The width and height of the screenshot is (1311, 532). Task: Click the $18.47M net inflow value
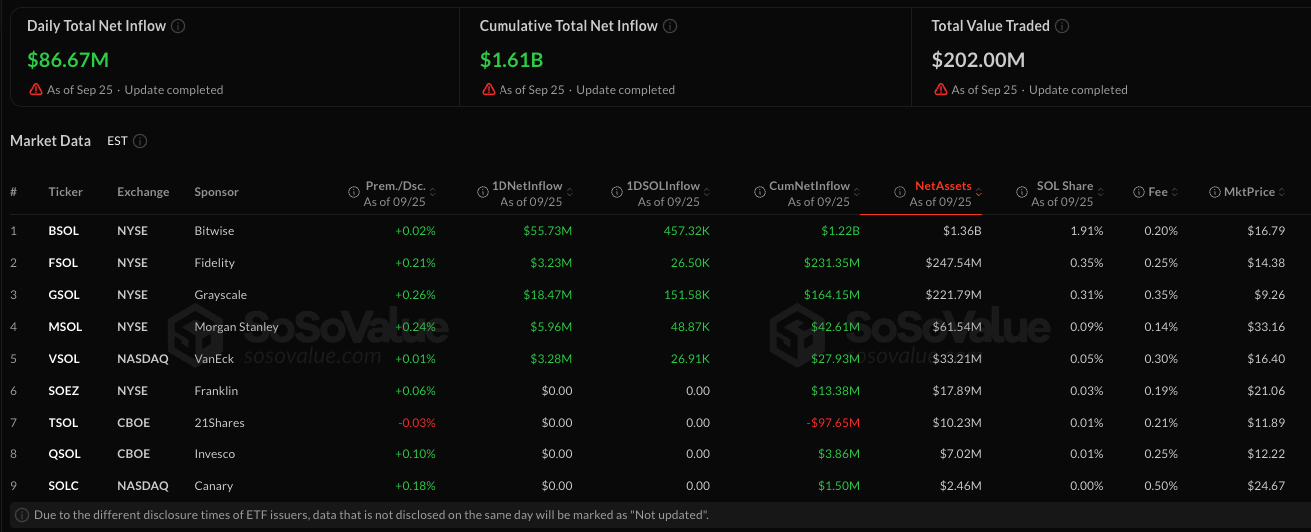[547, 295]
